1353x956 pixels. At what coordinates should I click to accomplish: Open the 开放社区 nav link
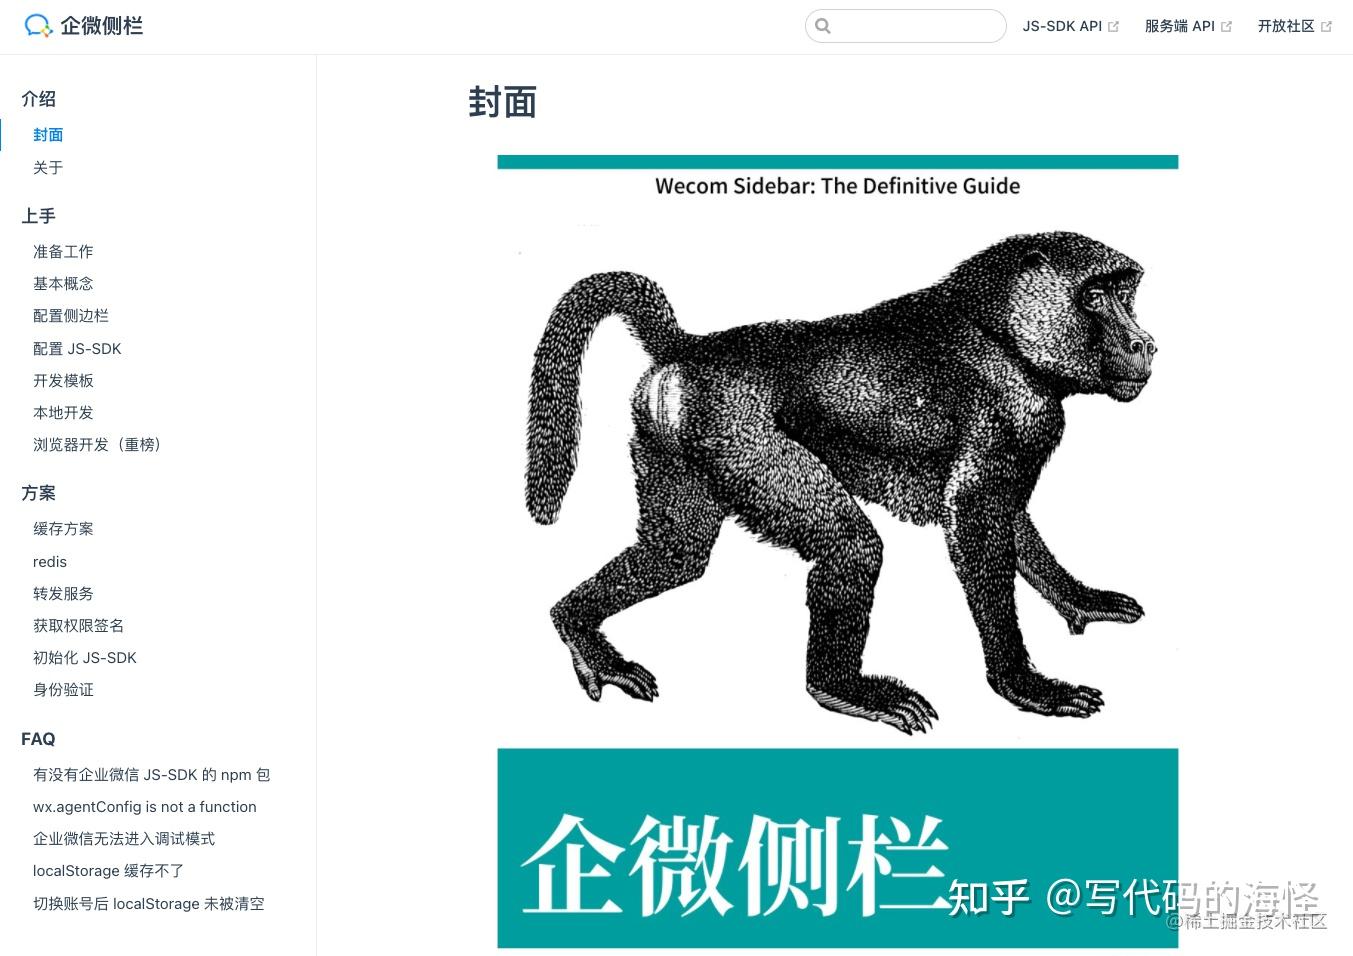pos(1286,27)
